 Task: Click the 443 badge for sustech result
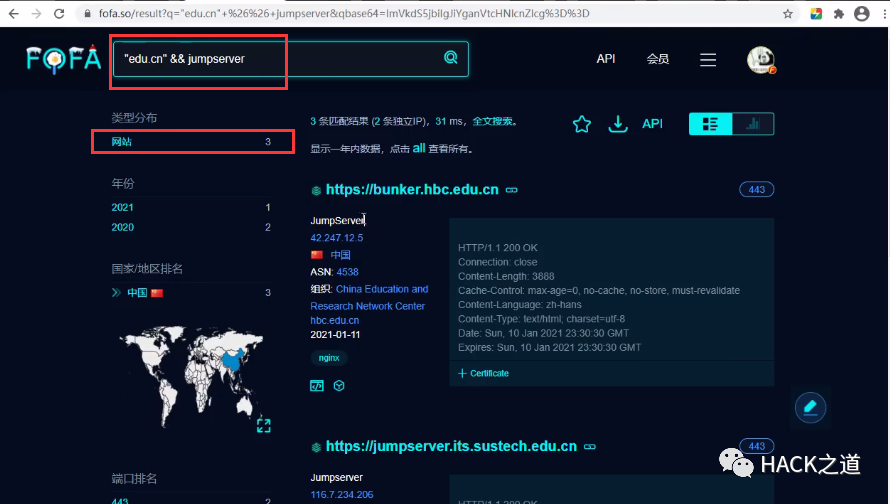(757, 446)
